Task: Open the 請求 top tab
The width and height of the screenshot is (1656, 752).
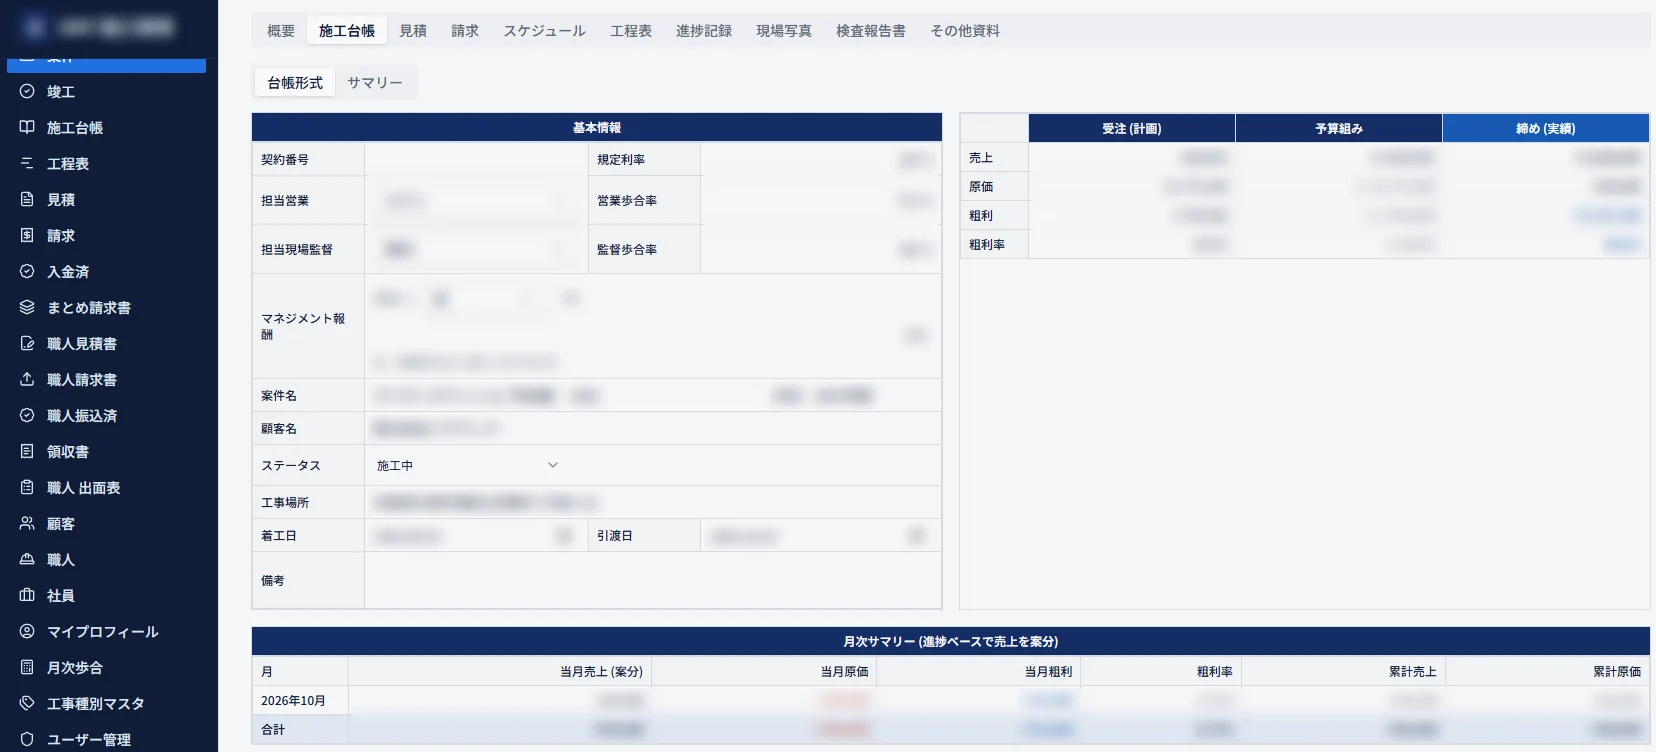Action: click(465, 31)
